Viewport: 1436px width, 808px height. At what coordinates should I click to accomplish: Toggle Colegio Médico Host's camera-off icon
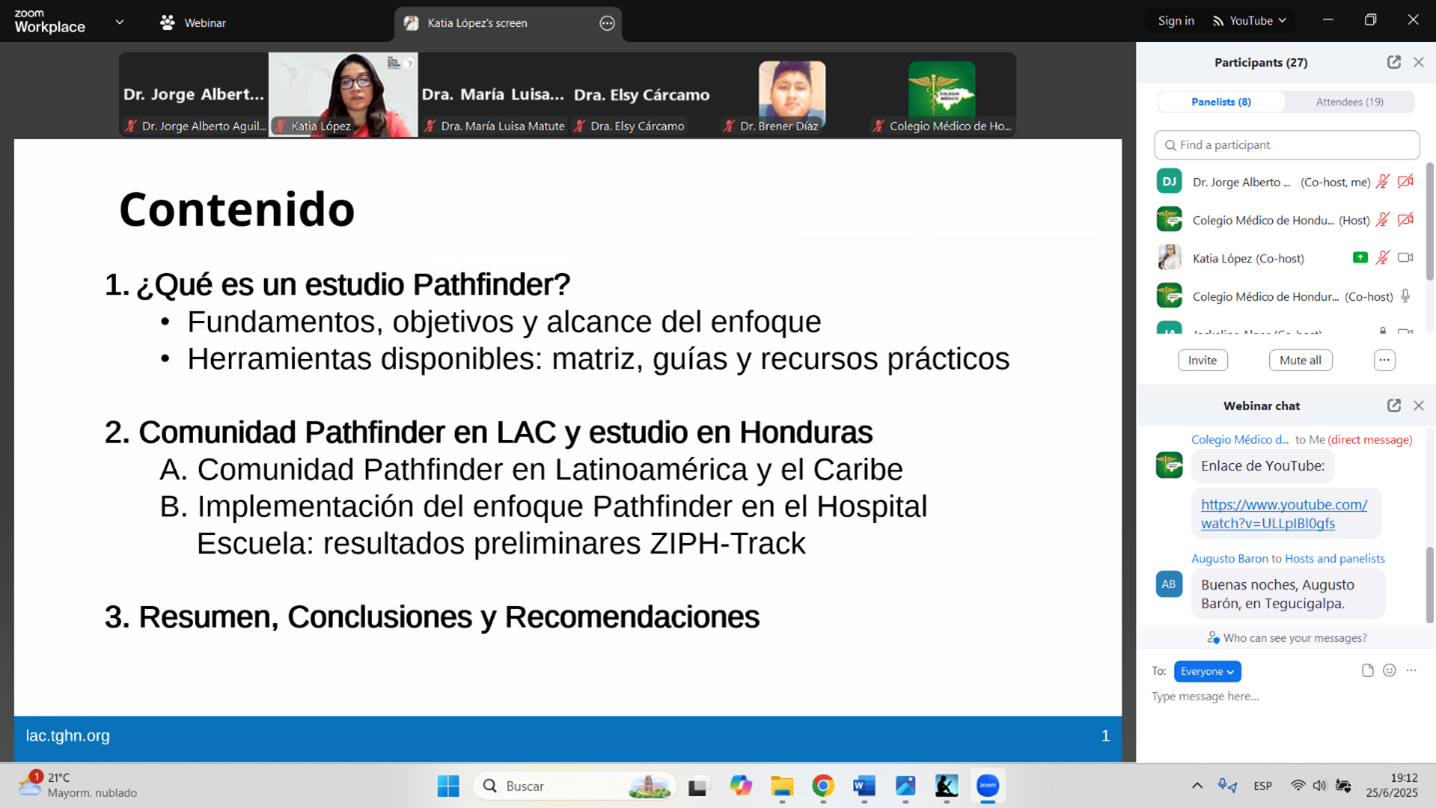(1405, 220)
